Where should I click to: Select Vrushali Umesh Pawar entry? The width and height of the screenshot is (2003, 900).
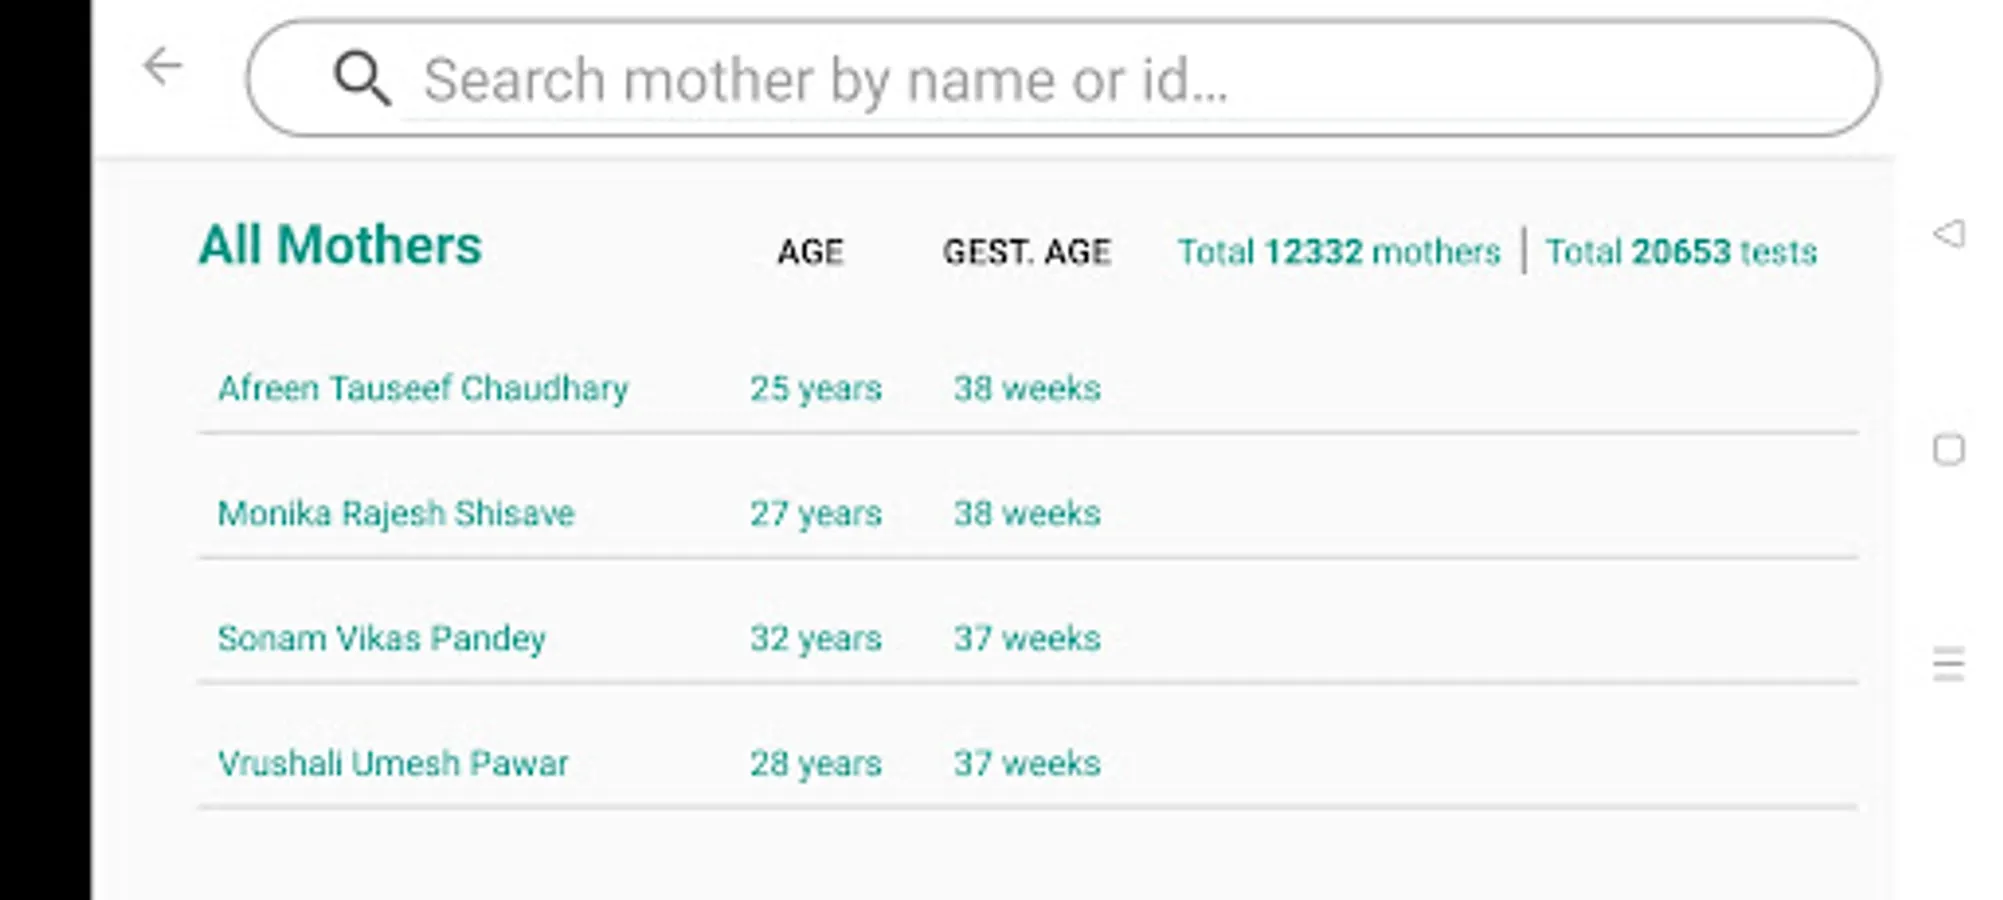393,763
